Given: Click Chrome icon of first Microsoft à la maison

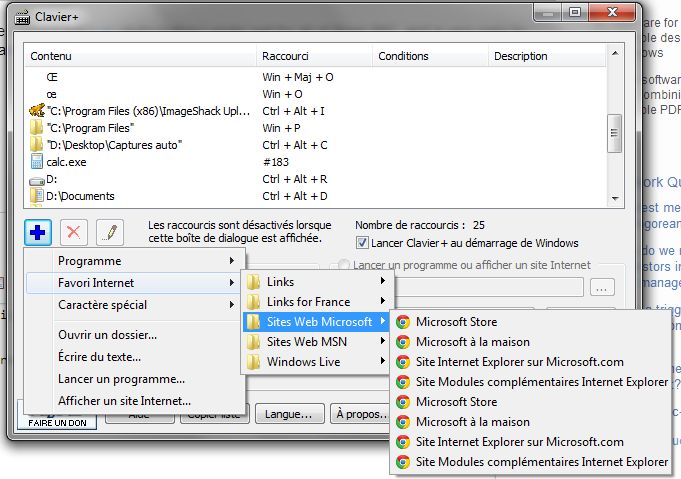Looking at the screenshot, I should 403,342.
